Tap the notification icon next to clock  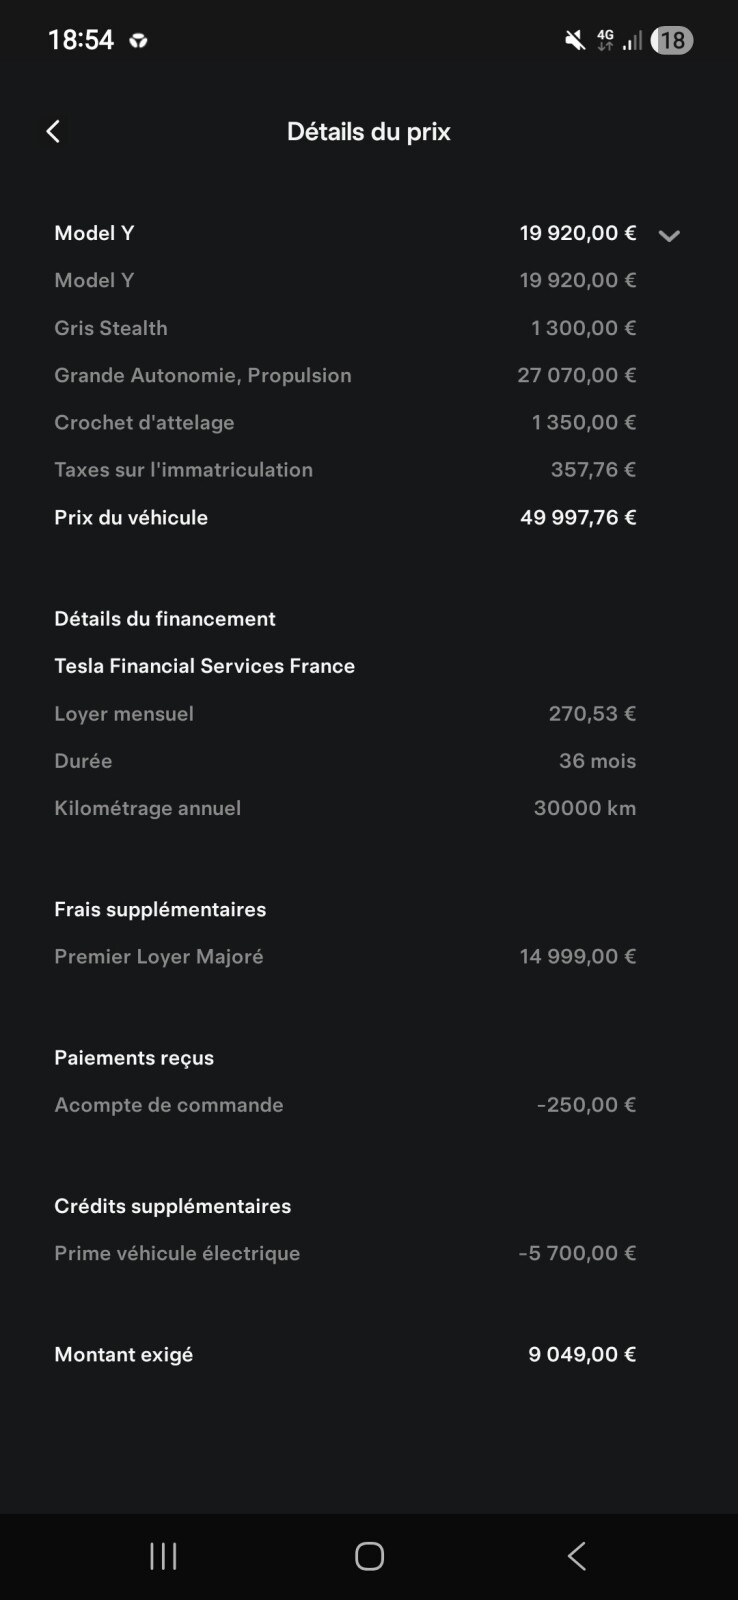click(x=138, y=41)
